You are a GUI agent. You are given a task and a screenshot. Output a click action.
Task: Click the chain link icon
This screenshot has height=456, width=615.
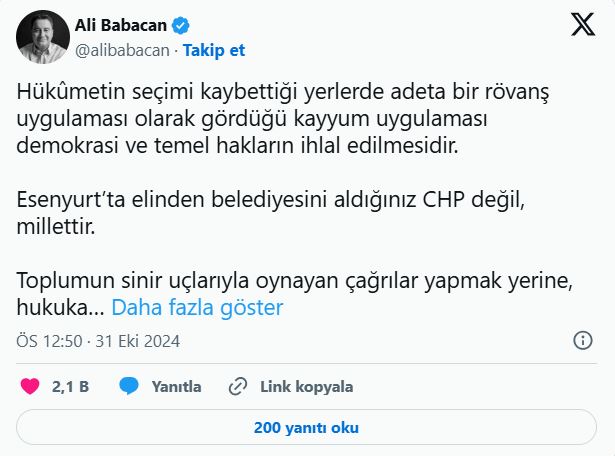[x=238, y=386]
